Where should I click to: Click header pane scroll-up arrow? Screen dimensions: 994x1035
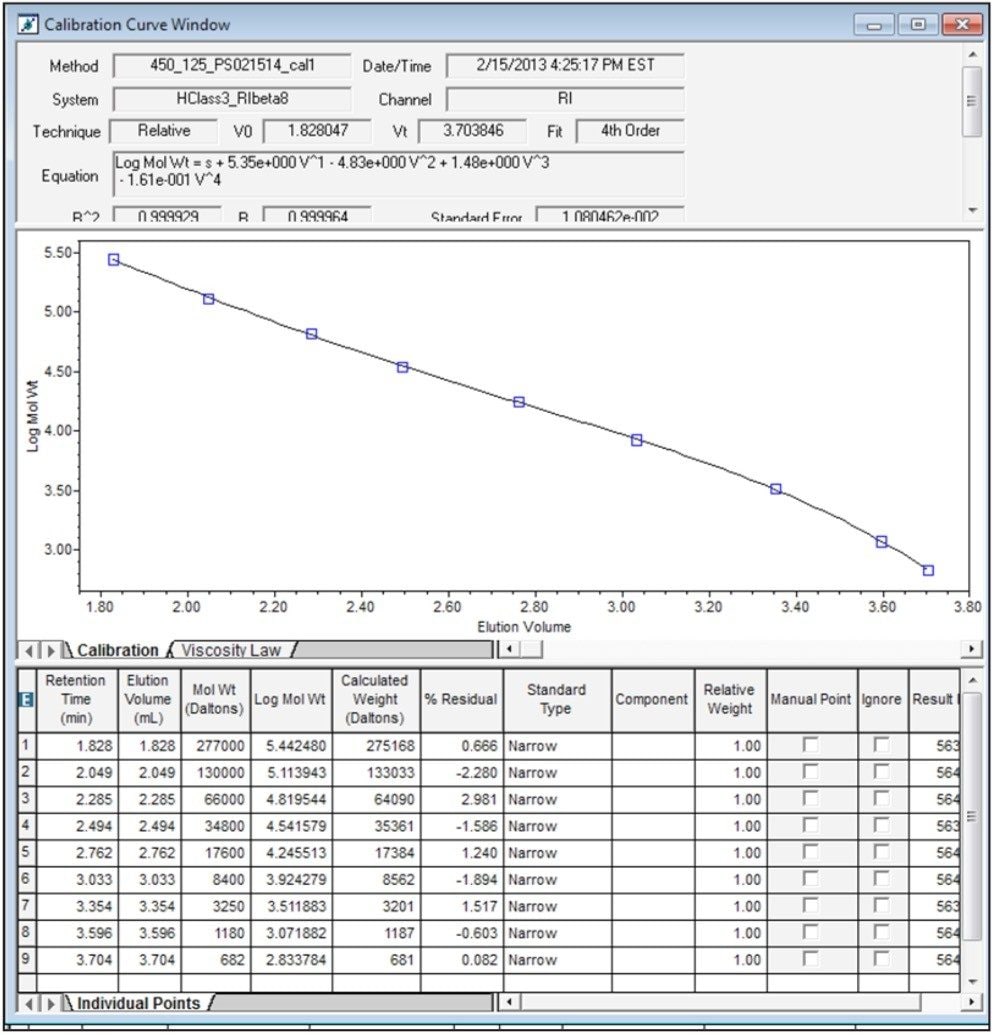pyautogui.click(x=972, y=55)
